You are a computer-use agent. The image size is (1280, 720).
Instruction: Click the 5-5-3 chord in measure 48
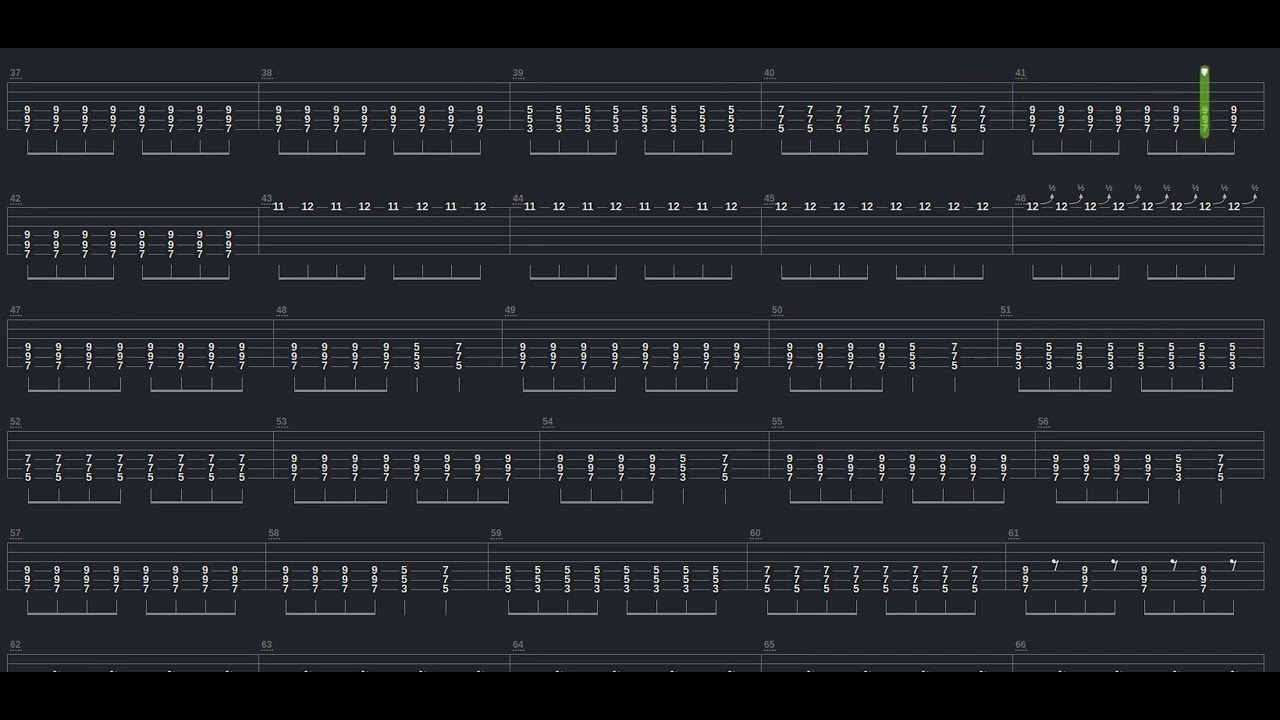click(417, 356)
